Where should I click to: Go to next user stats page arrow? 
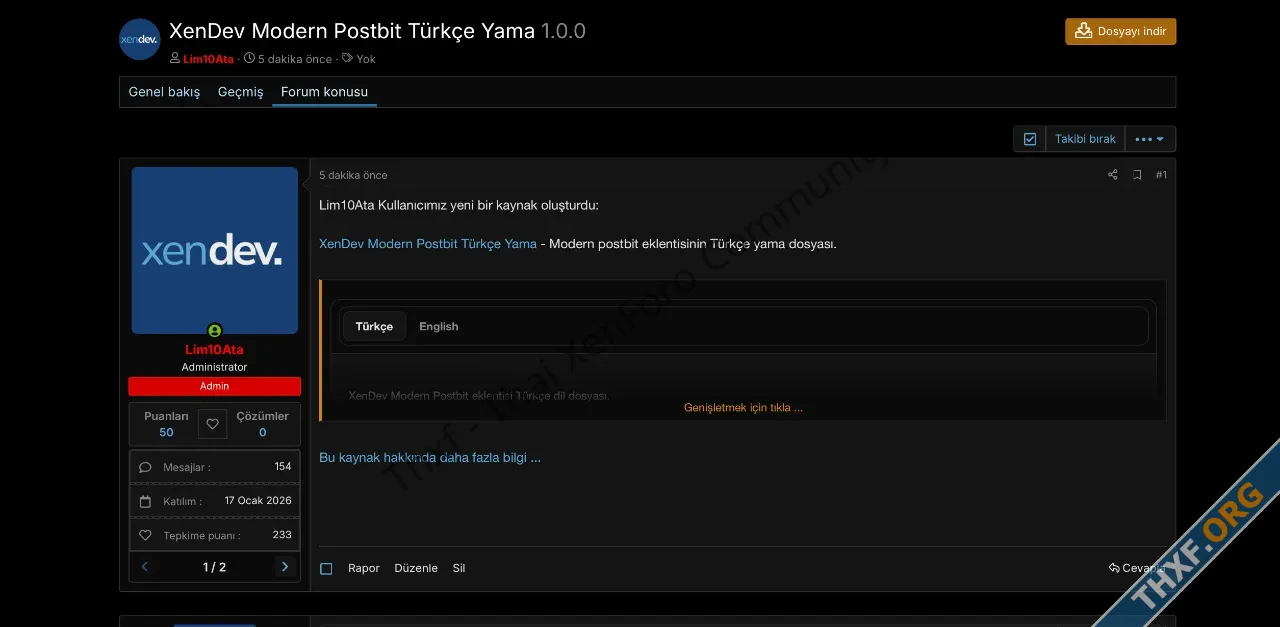click(x=285, y=567)
